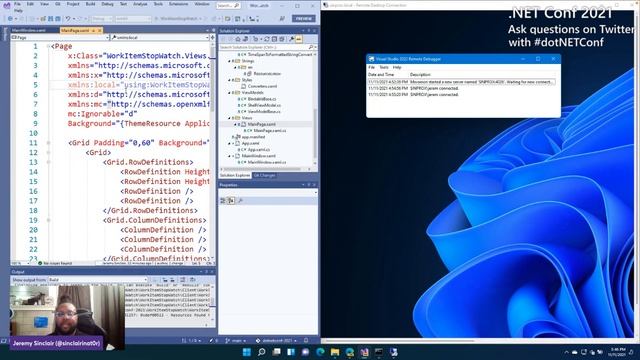Open Task View from the taskbar
640x360 pixels.
(x=276, y=352)
